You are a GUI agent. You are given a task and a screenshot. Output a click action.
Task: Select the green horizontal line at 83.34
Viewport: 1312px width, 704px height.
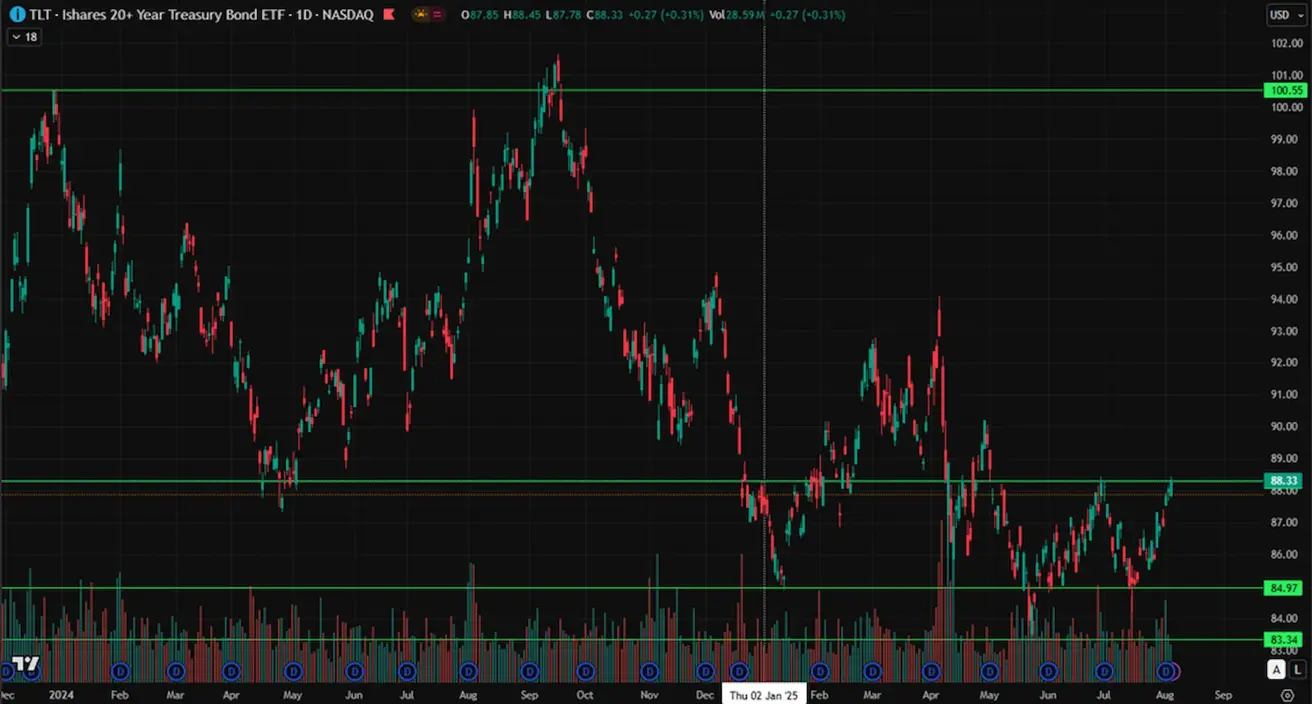click(x=630, y=640)
